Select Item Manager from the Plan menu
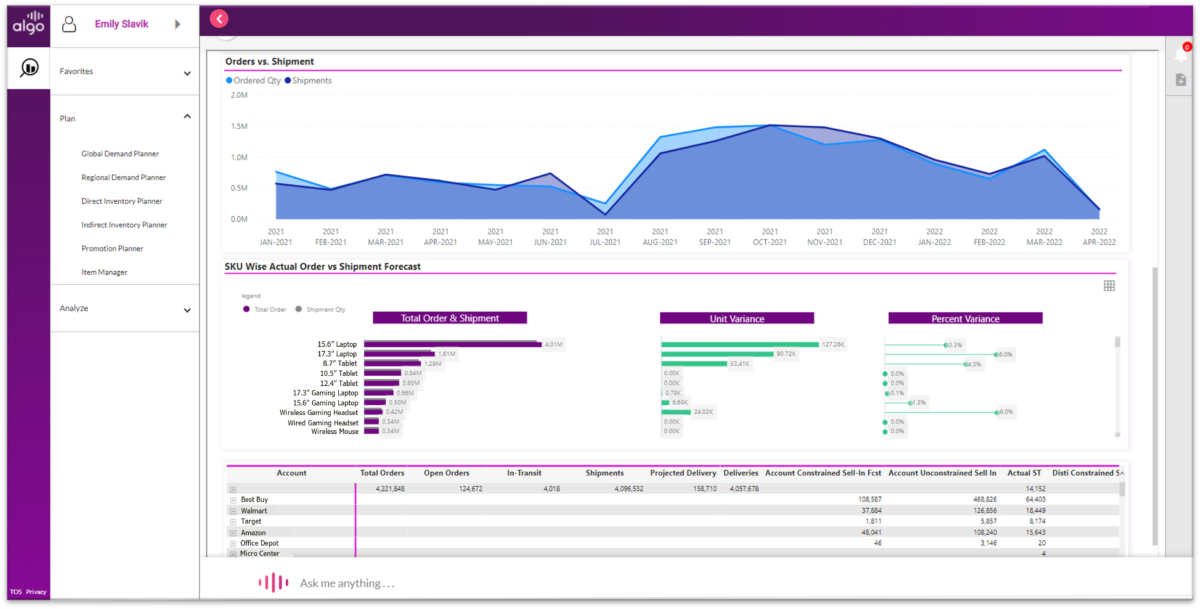The height and width of the screenshot is (609, 1200). pos(103,271)
